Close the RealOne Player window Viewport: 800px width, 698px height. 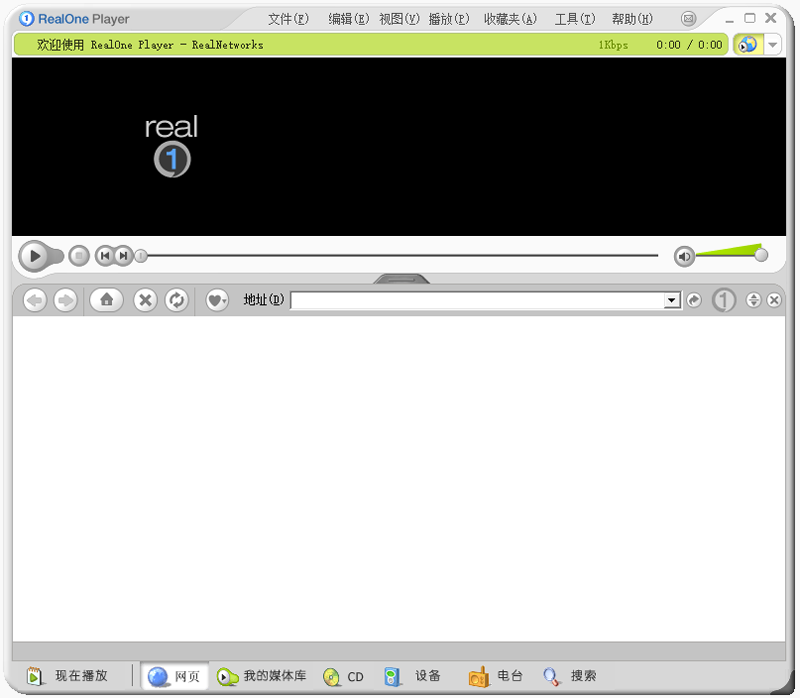pos(770,18)
